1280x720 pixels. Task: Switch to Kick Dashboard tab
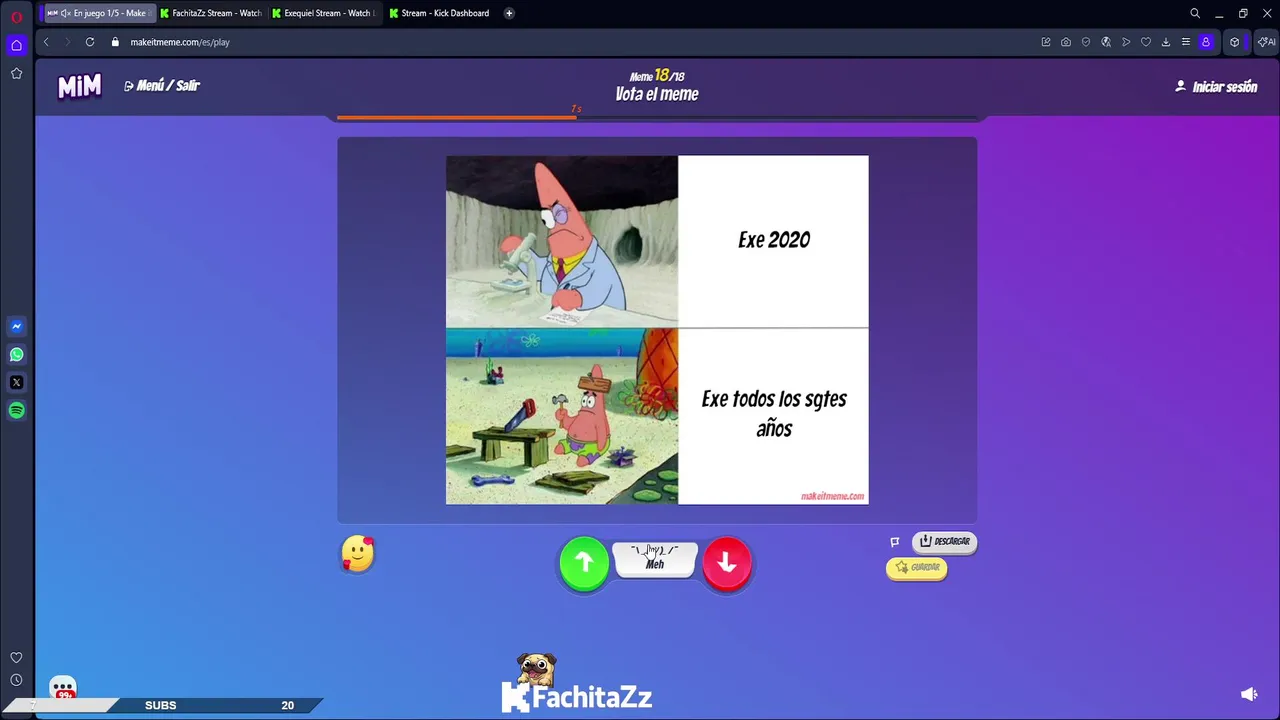tap(440, 13)
